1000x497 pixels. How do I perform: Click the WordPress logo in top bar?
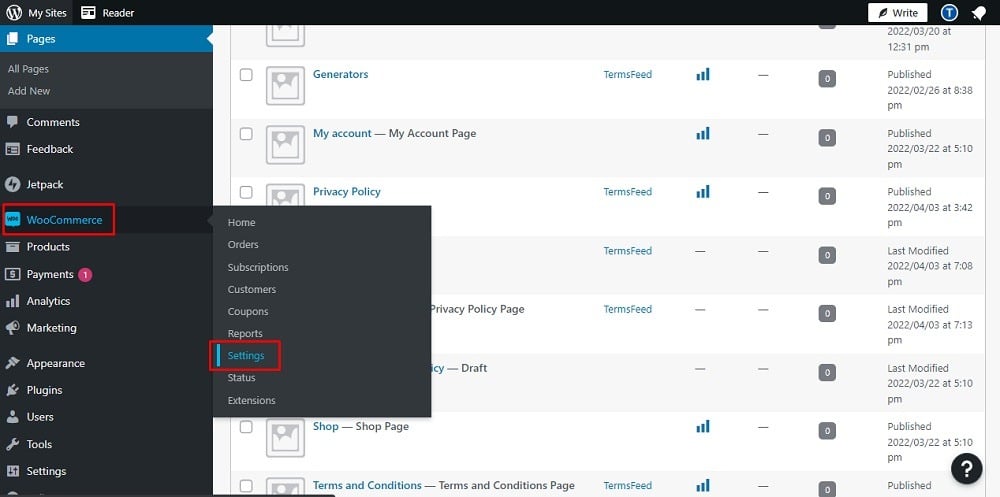point(14,12)
